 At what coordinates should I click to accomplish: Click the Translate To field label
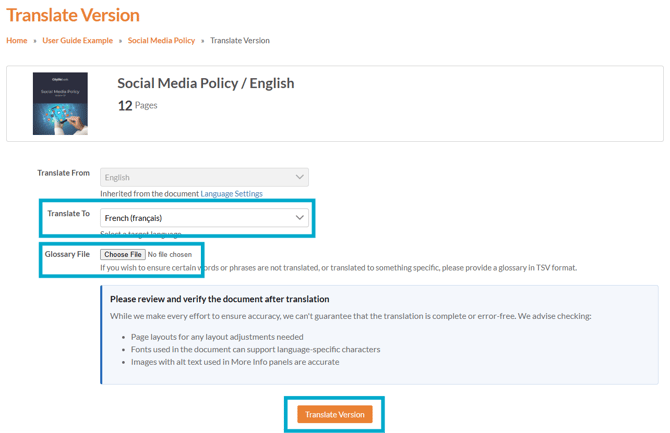pyautogui.click(x=68, y=214)
